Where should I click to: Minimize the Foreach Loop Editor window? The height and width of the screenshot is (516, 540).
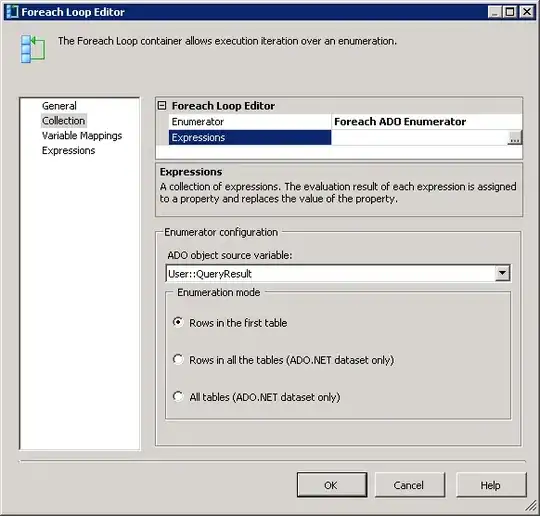(x=495, y=12)
